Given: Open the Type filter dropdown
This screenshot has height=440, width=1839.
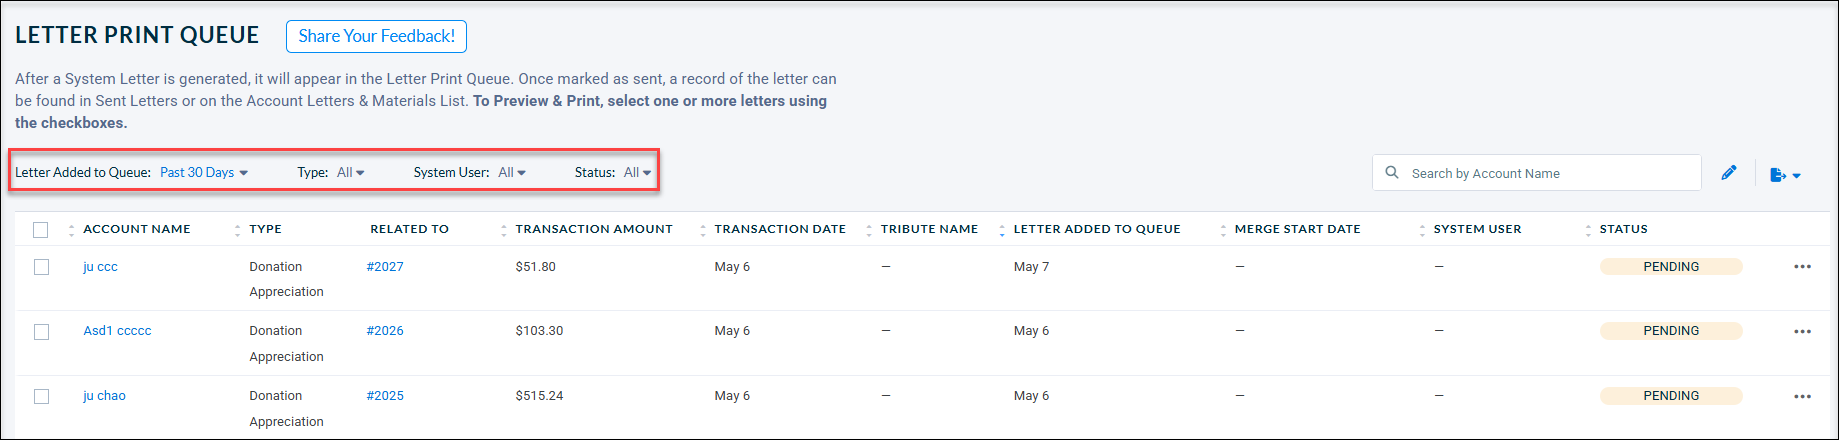Looking at the screenshot, I should pyautogui.click(x=350, y=172).
